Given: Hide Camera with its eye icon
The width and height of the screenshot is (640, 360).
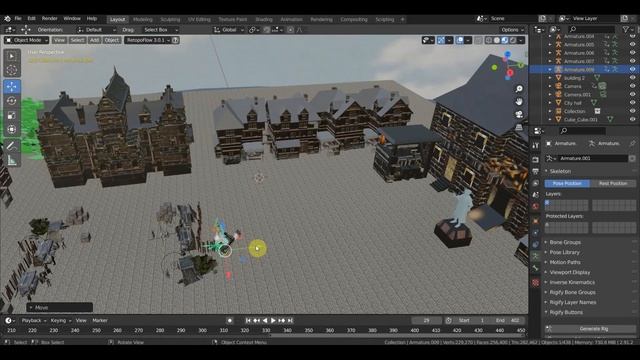Looking at the screenshot, I should [632, 86].
